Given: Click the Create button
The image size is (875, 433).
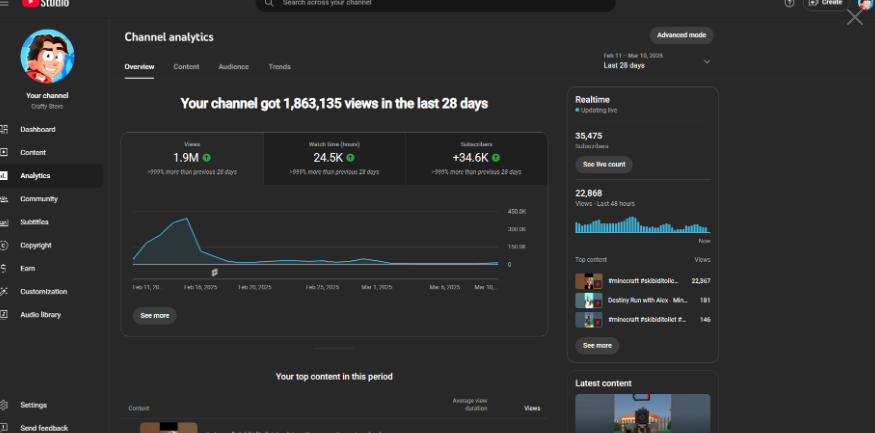Looking at the screenshot, I should click(x=826, y=3).
